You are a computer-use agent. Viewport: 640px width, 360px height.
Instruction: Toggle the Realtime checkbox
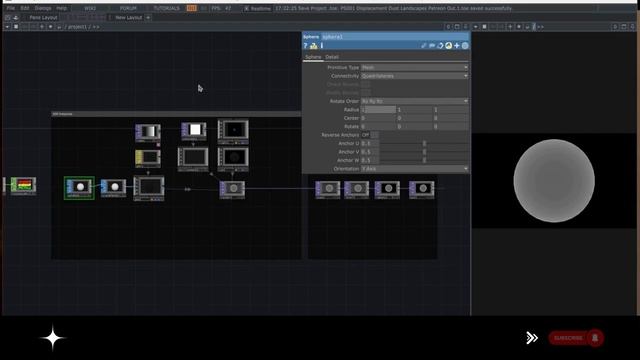pyautogui.click(x=247, y=8)
